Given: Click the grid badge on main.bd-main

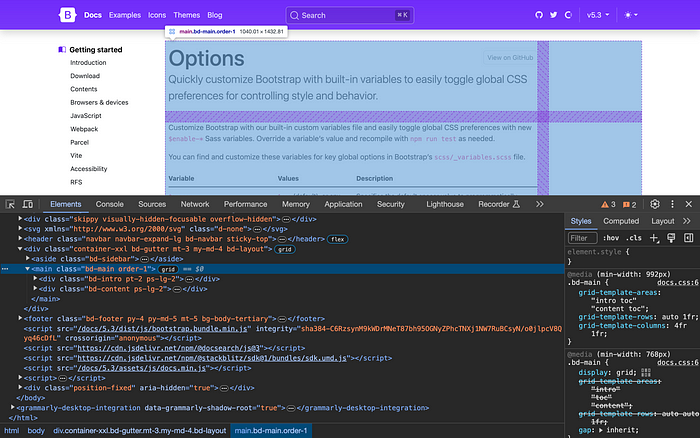Looking at the screenshot, I should coord(168,269).
